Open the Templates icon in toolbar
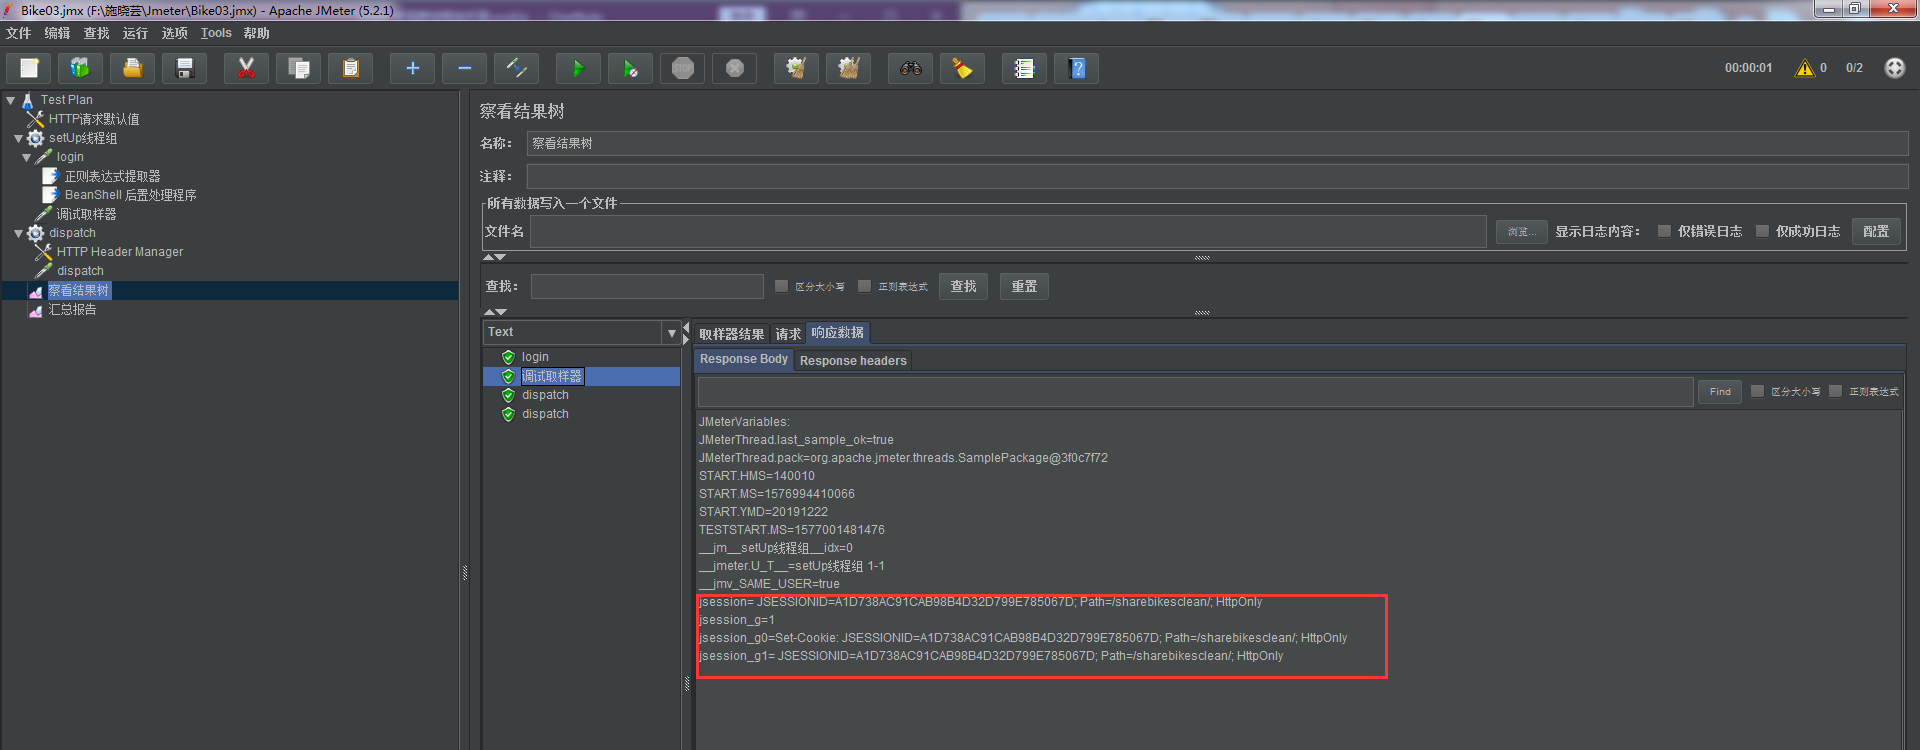The image size is (1920, 750). [x=80, y=68]
